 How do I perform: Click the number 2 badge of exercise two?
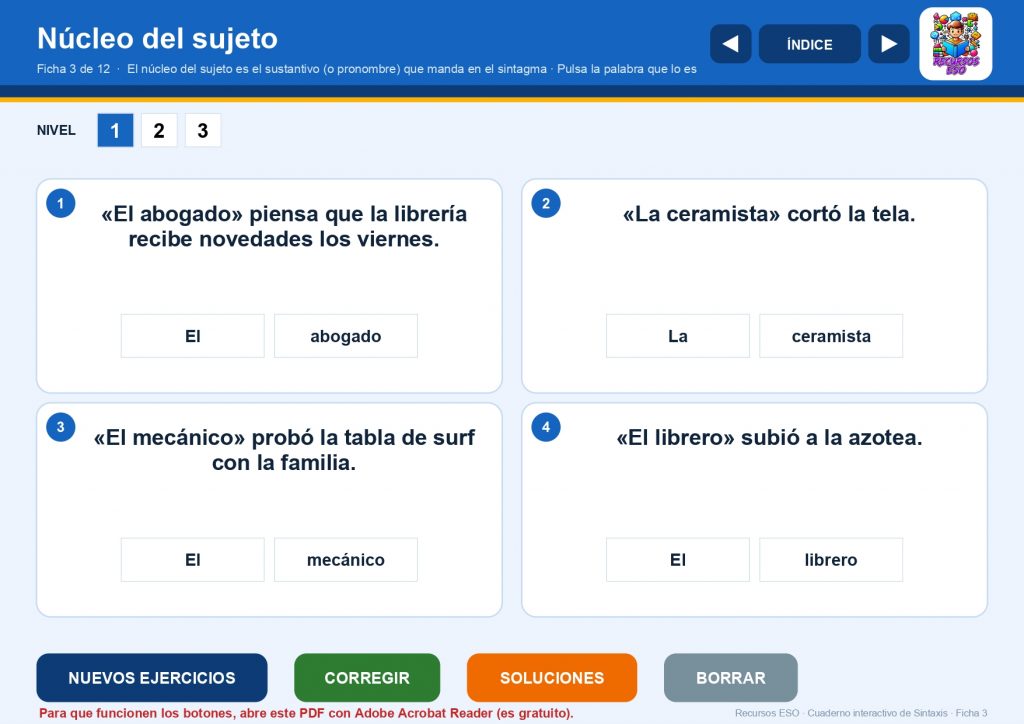point(546,203)
